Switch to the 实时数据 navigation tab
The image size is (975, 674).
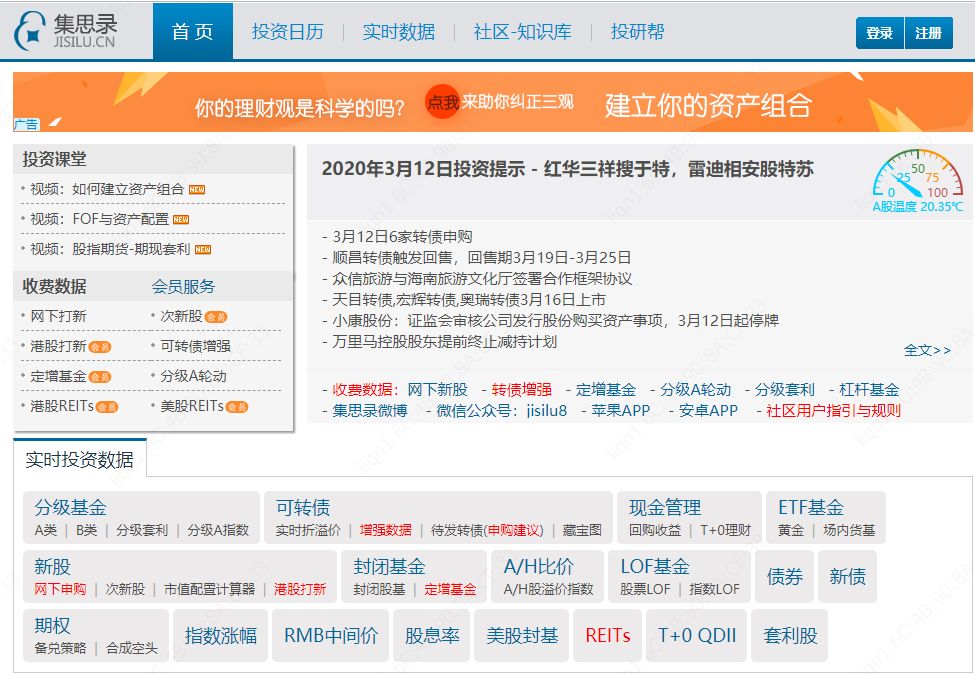point(399,32)
